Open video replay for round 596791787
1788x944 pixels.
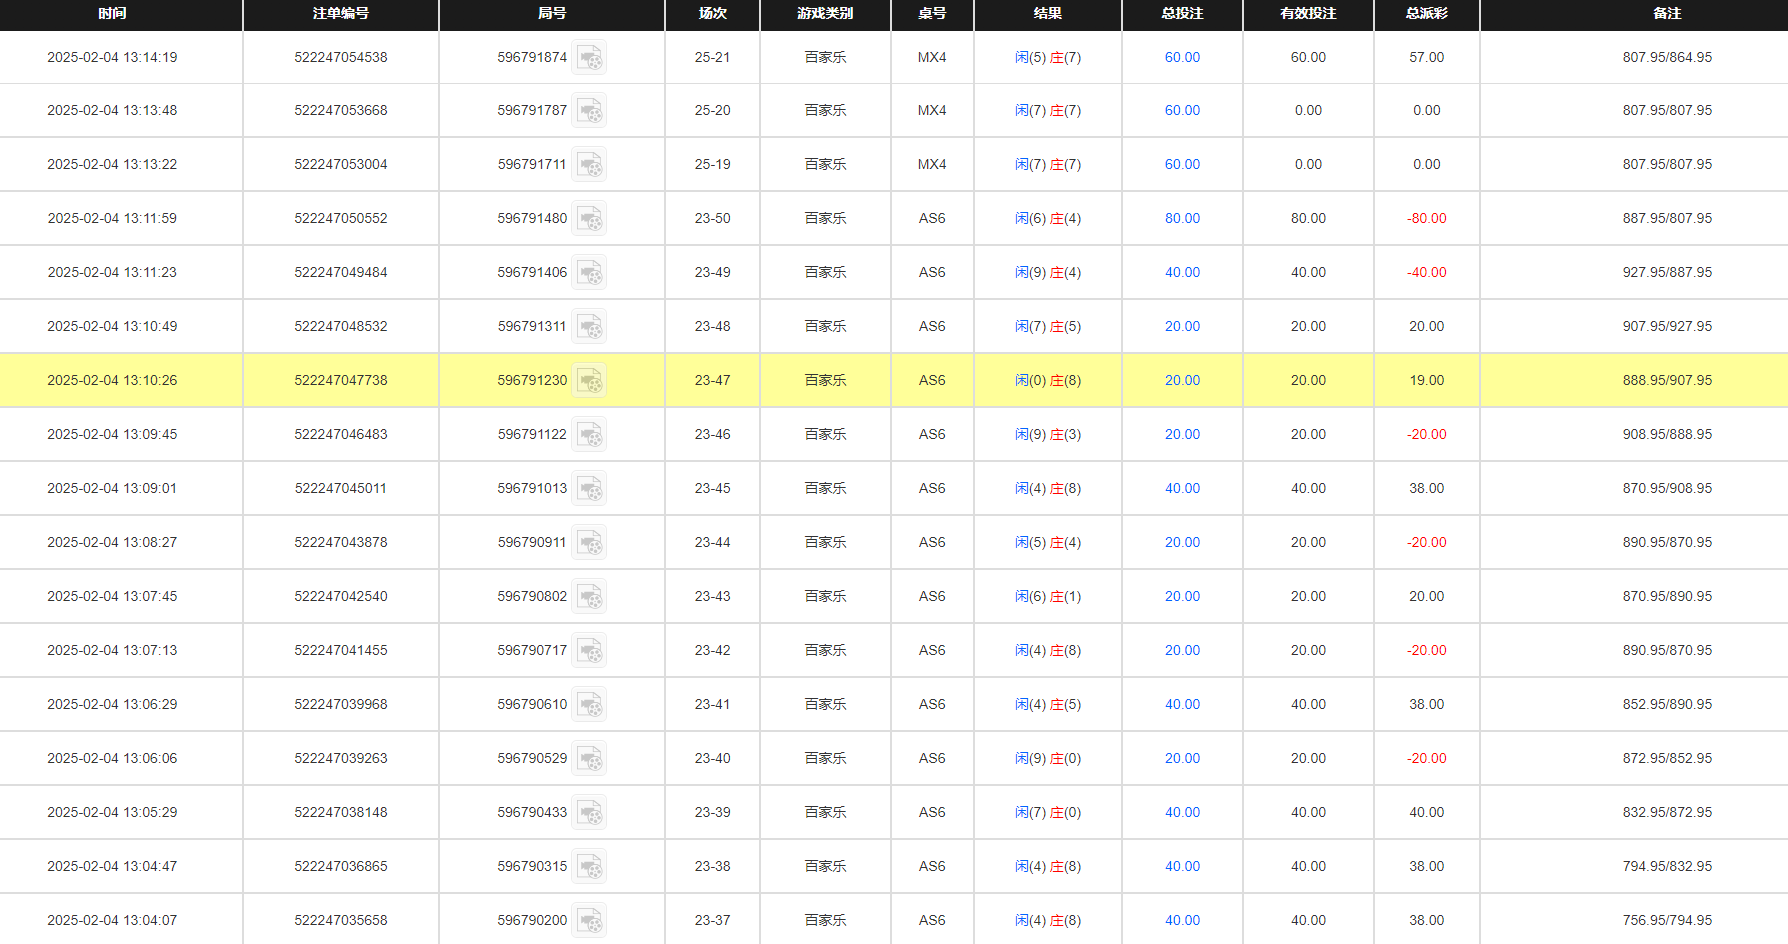589,111
